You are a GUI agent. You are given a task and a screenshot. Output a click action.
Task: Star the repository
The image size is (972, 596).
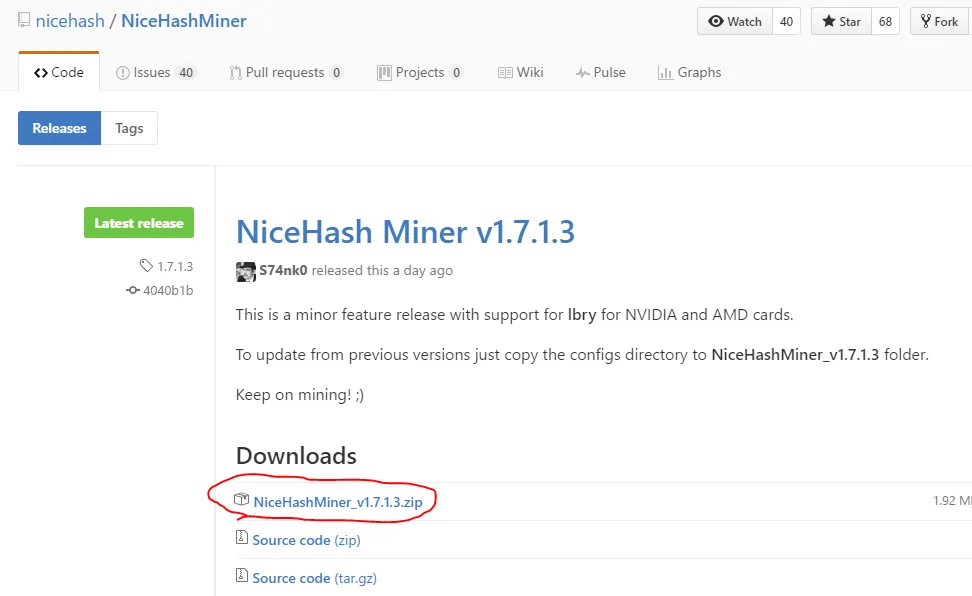point(841,22)
